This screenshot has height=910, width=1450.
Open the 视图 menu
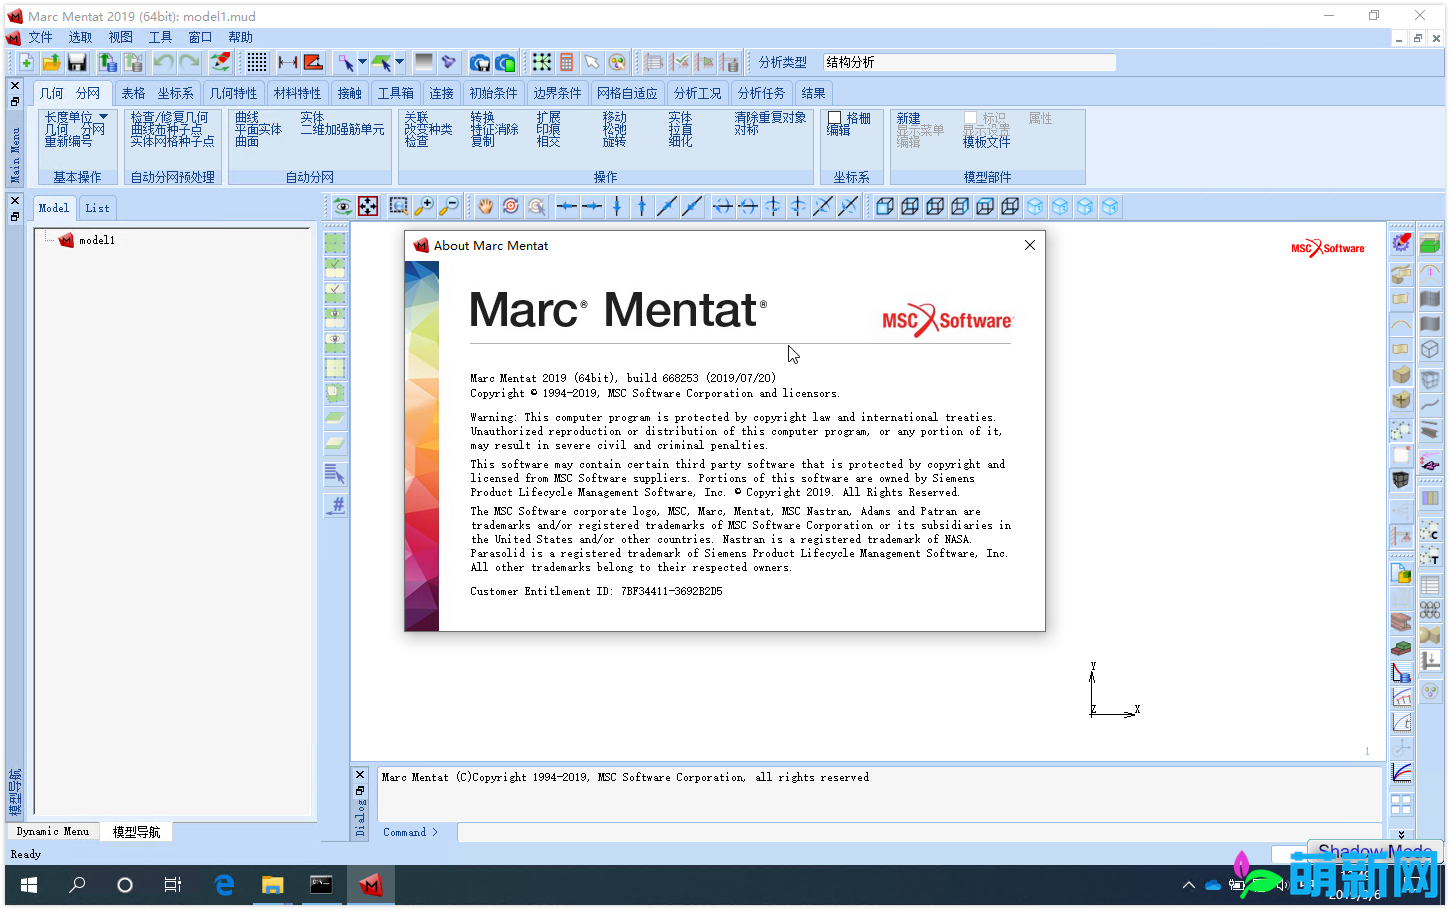120,37
